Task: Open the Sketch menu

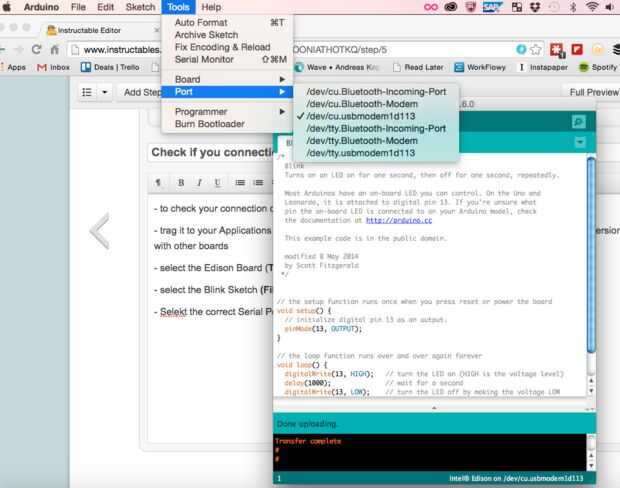Action: point(140,7)
